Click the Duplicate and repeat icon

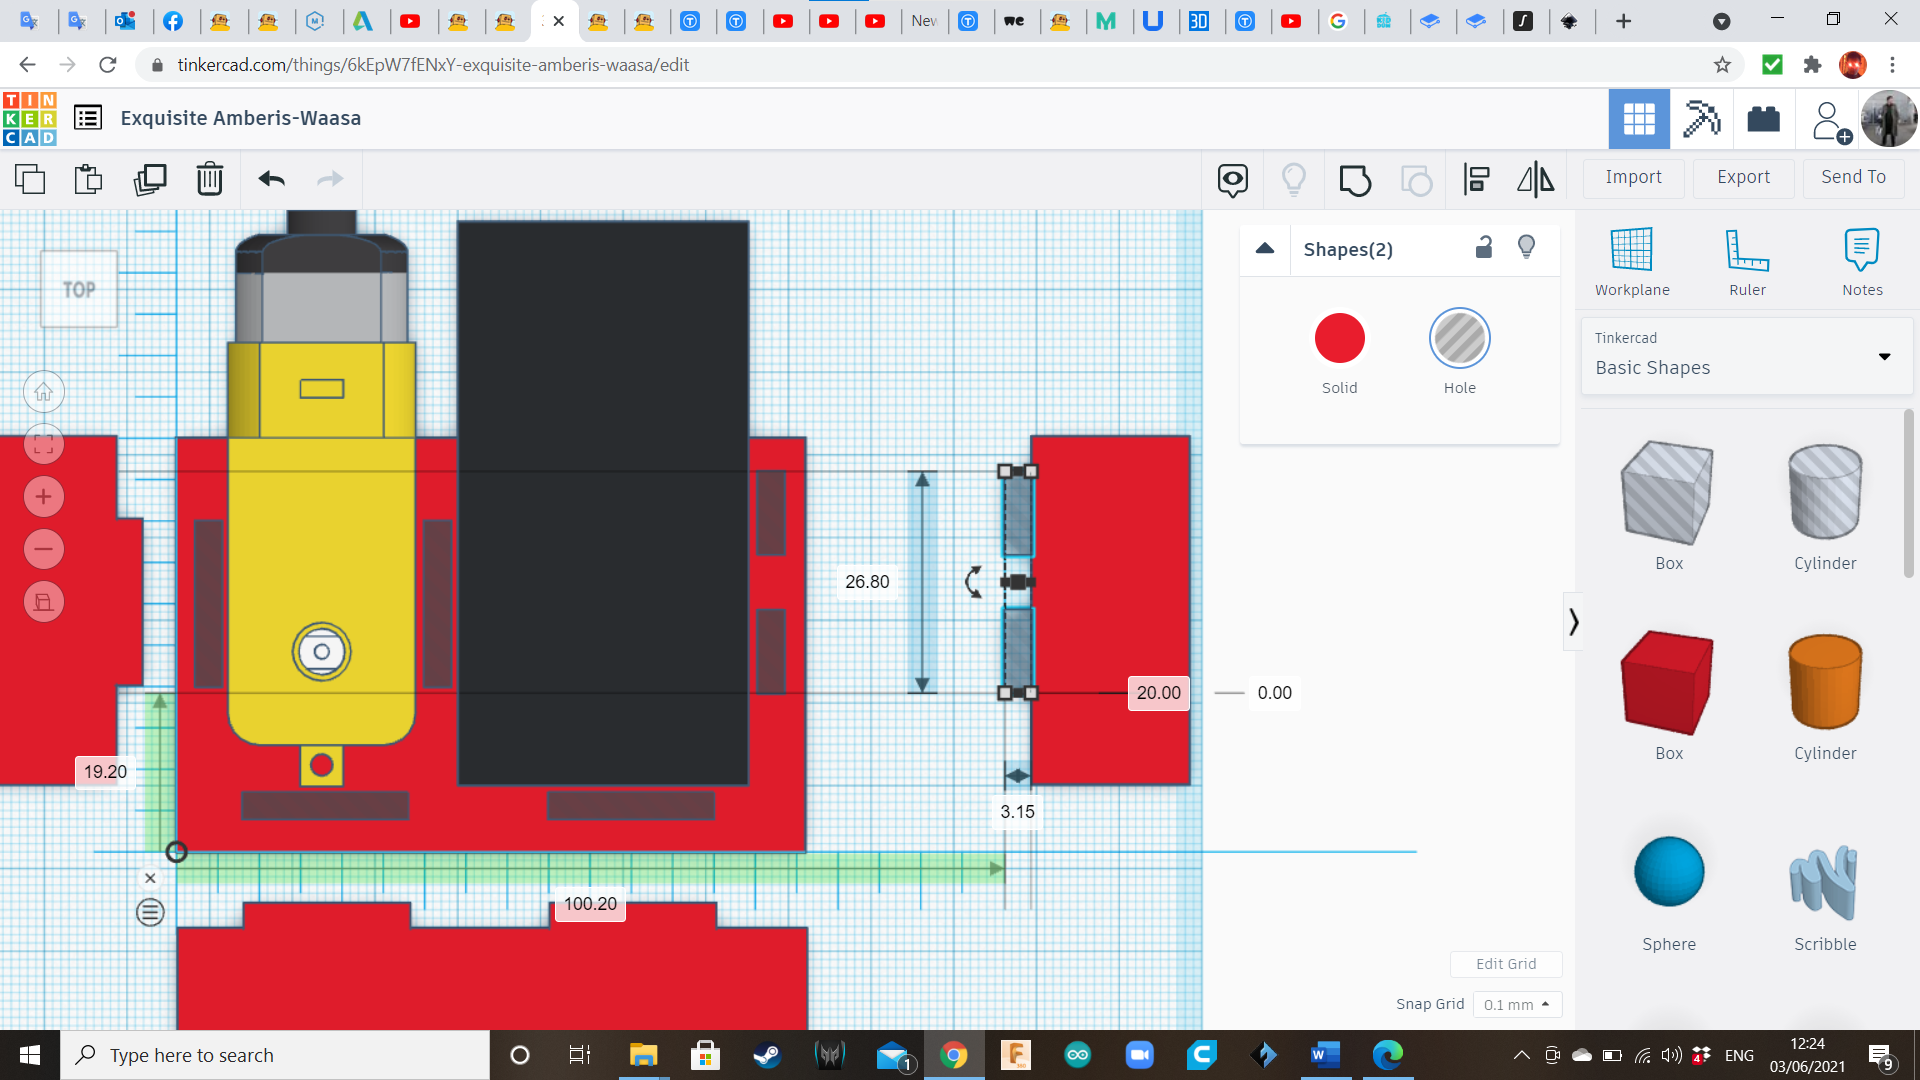coord(150,179)
